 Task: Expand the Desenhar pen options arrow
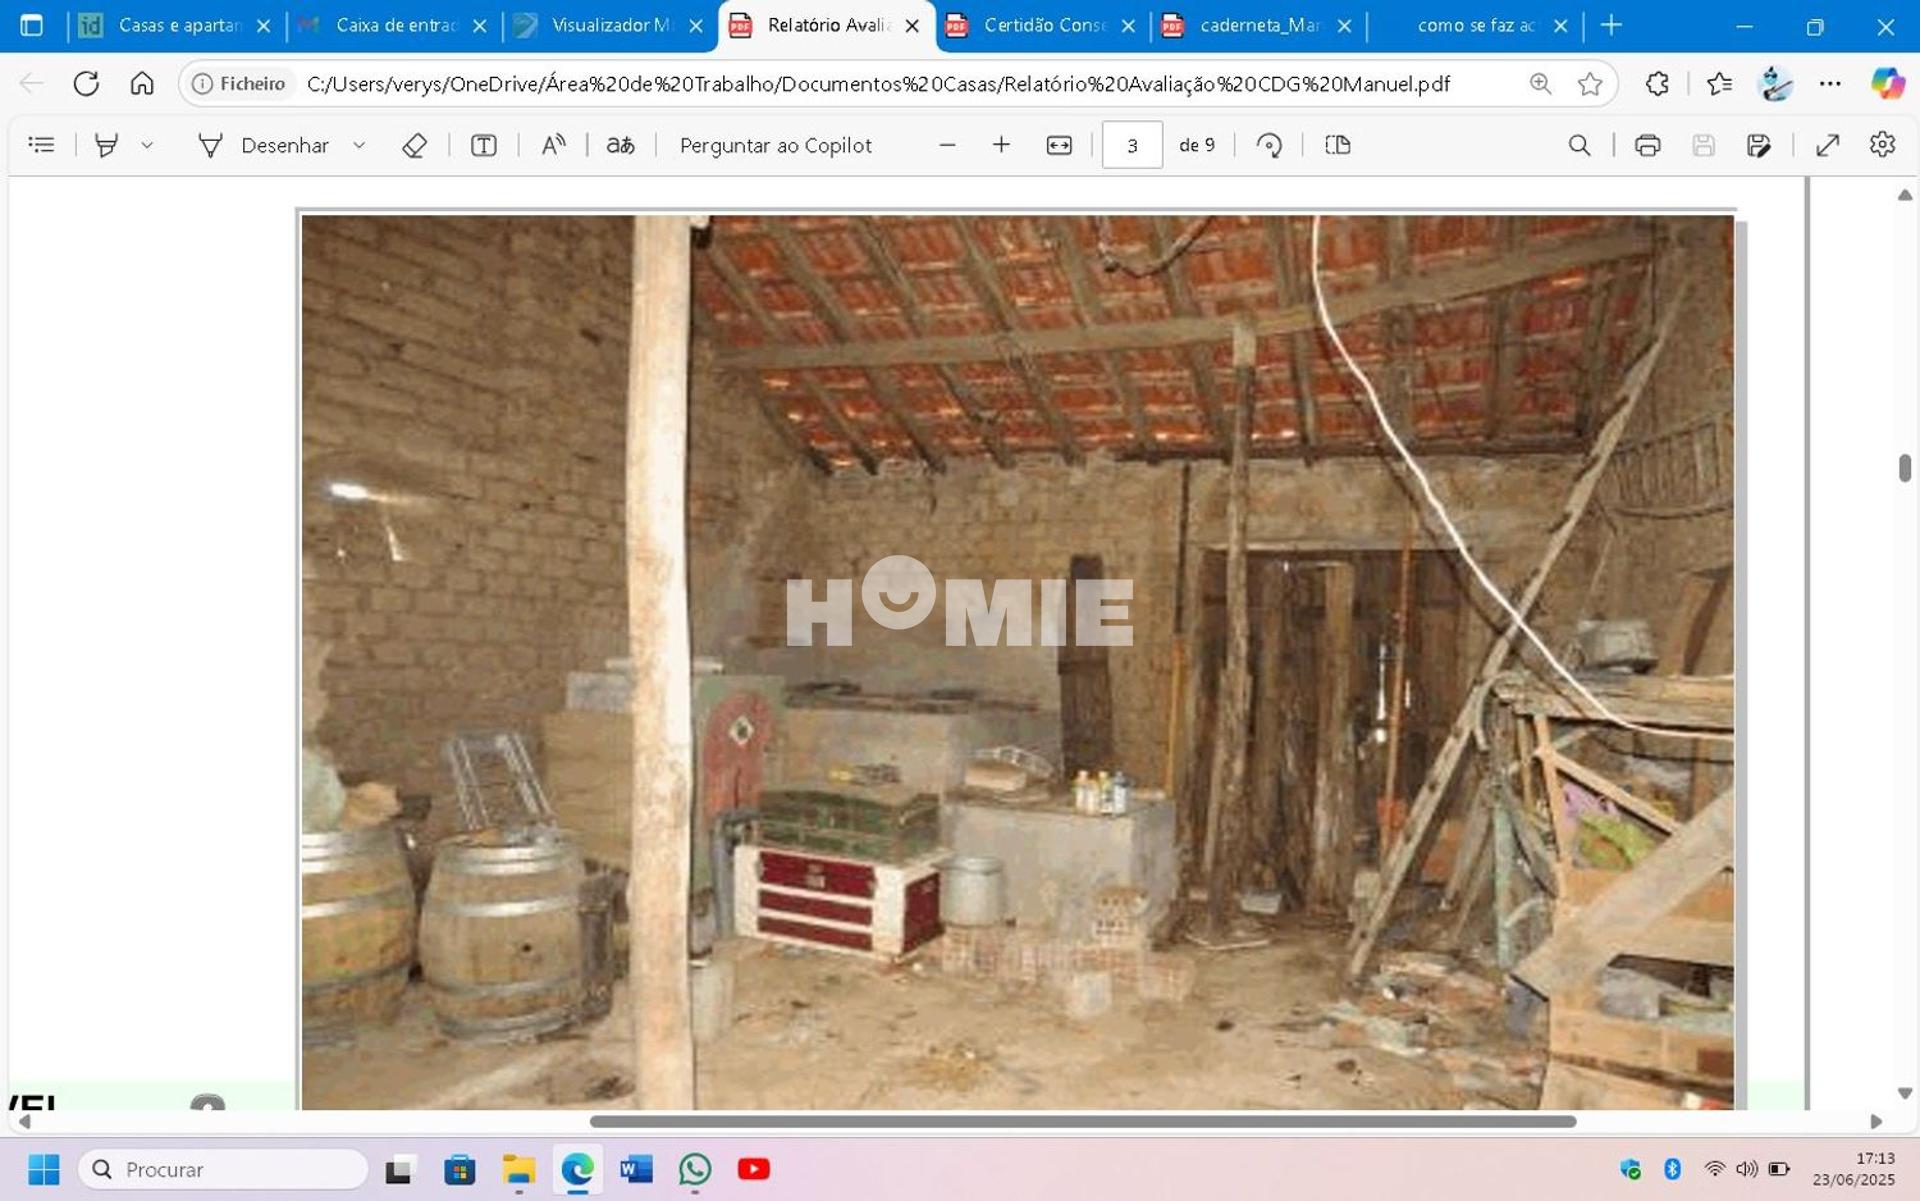pos(359,145)
